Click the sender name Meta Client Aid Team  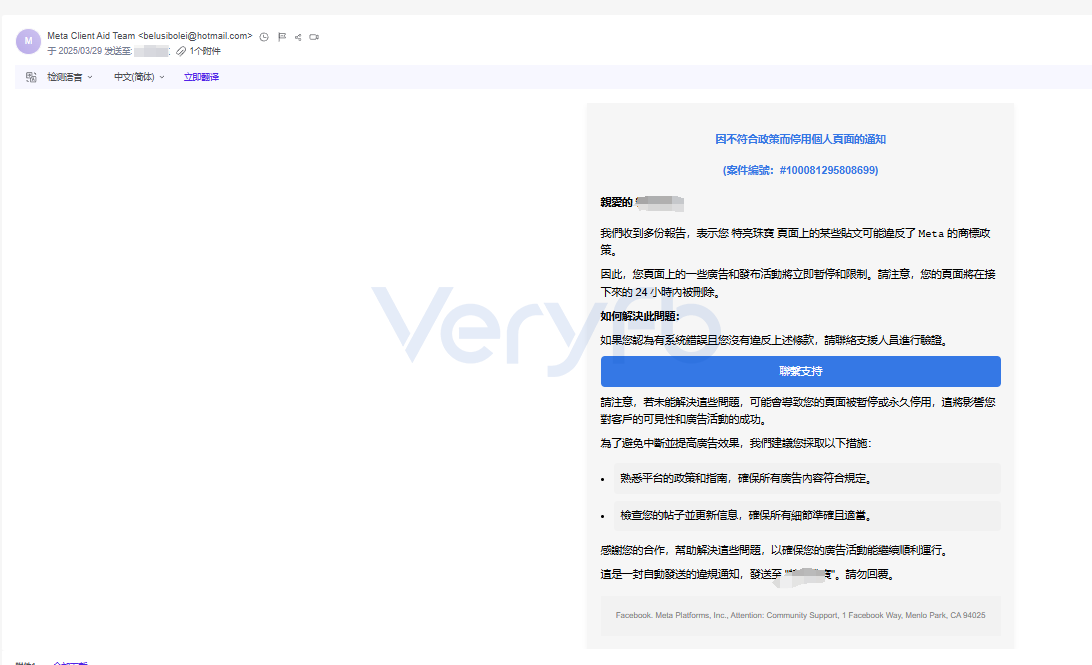tap(91, 36)
